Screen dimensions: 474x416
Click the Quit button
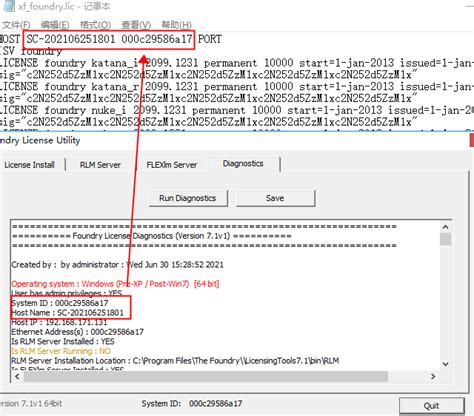click(431, 406)
